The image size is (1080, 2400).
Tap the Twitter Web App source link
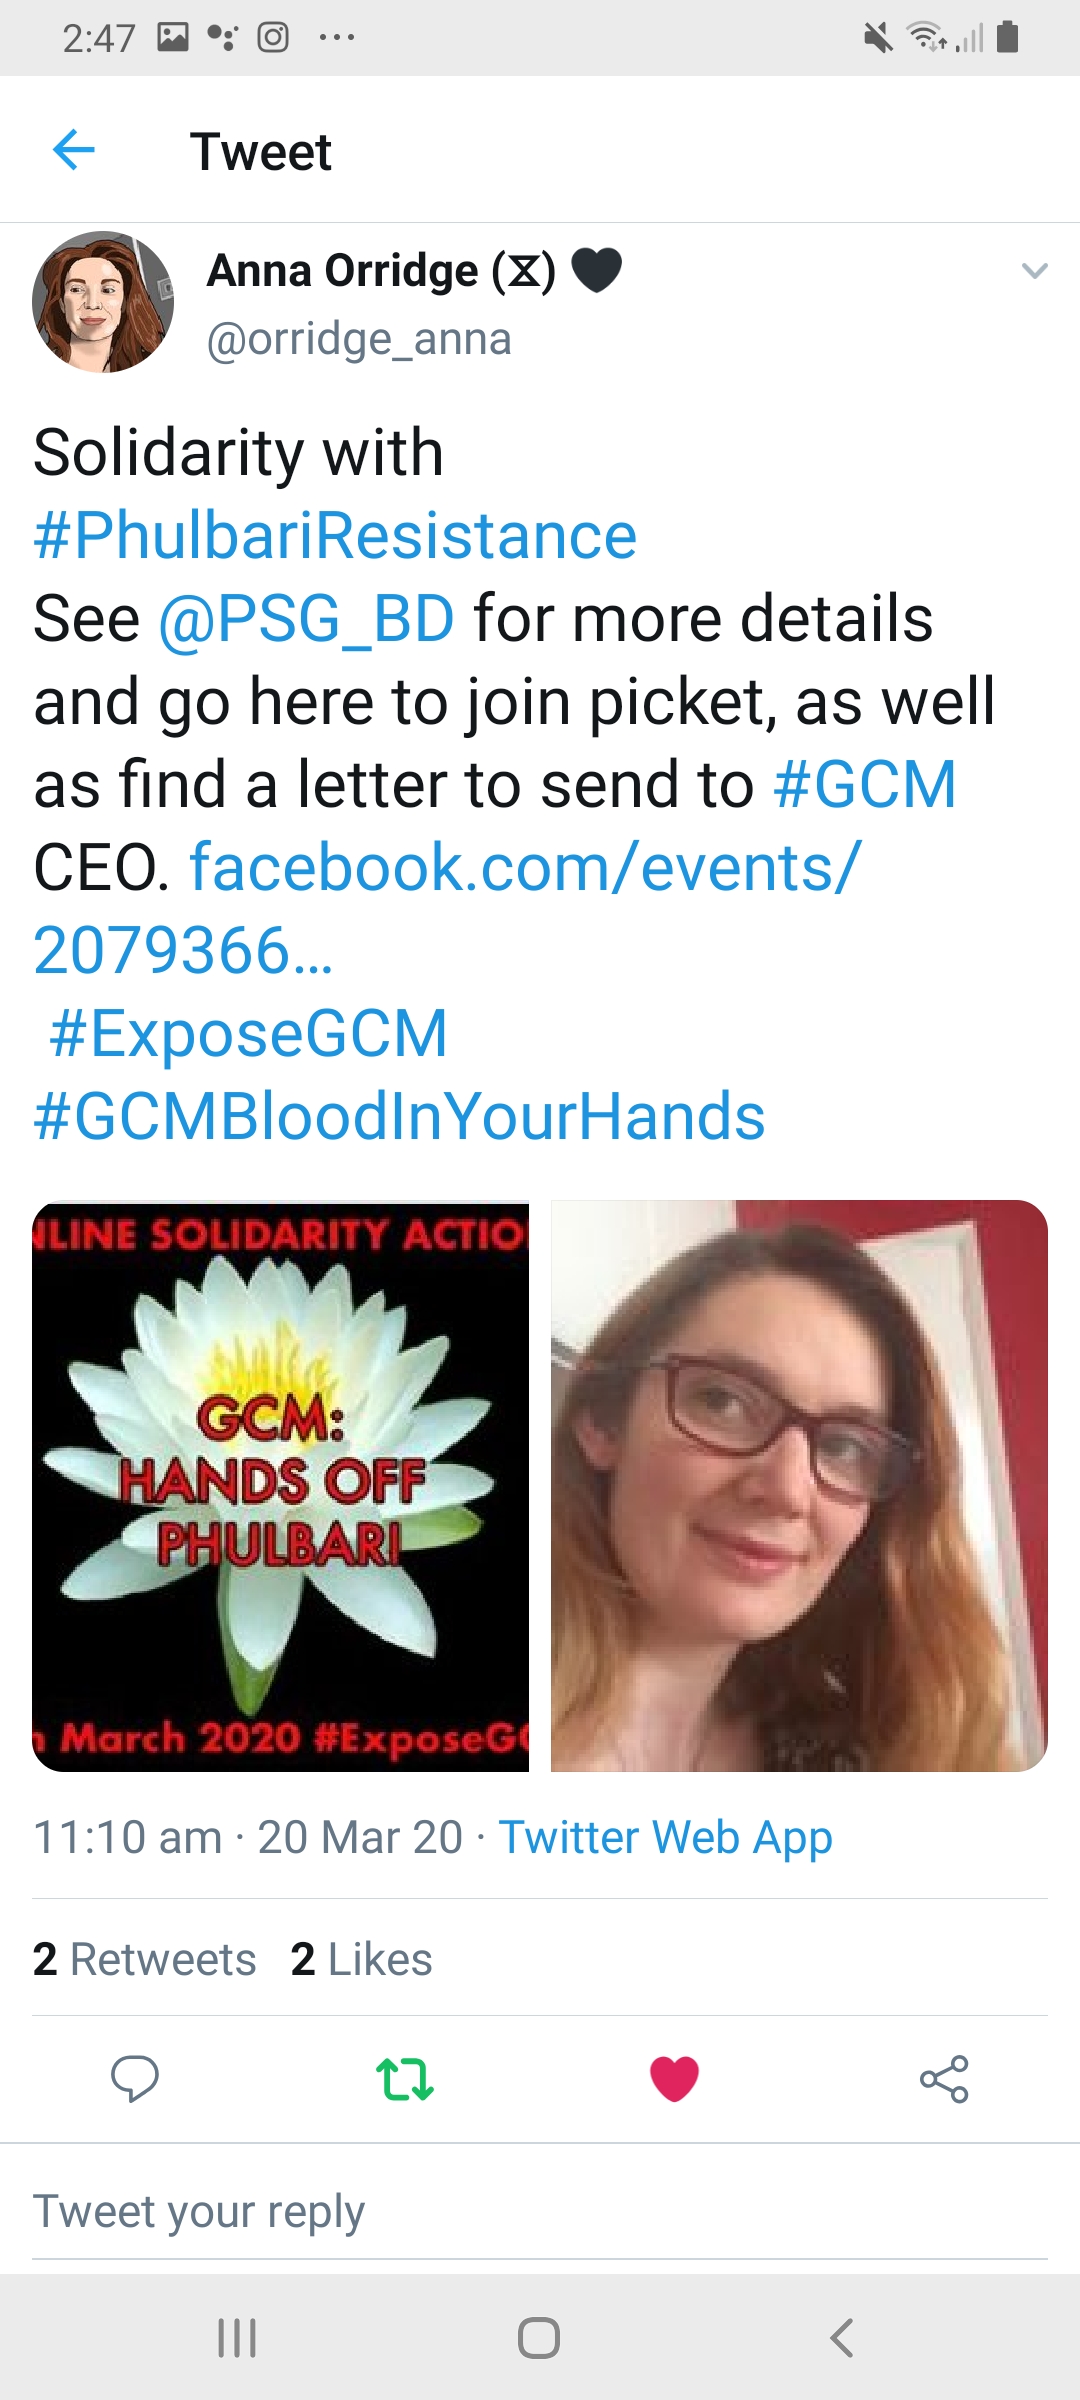coord(665,1838)
